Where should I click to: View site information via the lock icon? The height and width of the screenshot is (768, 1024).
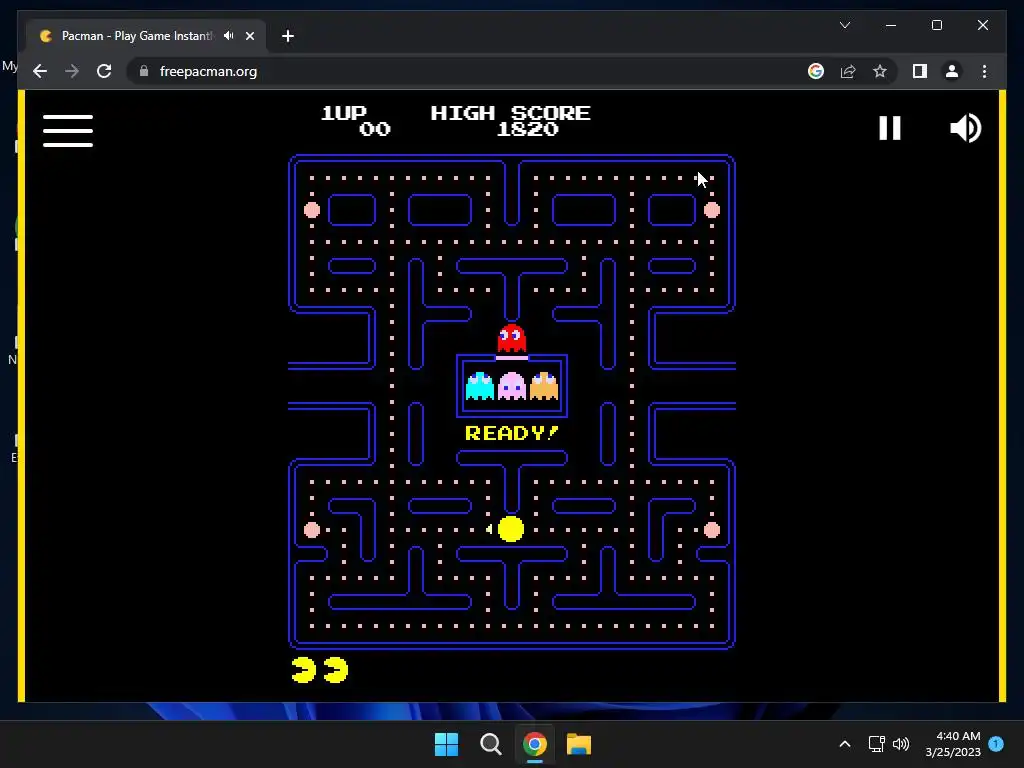pyautogui.click(x=144, y=71)
